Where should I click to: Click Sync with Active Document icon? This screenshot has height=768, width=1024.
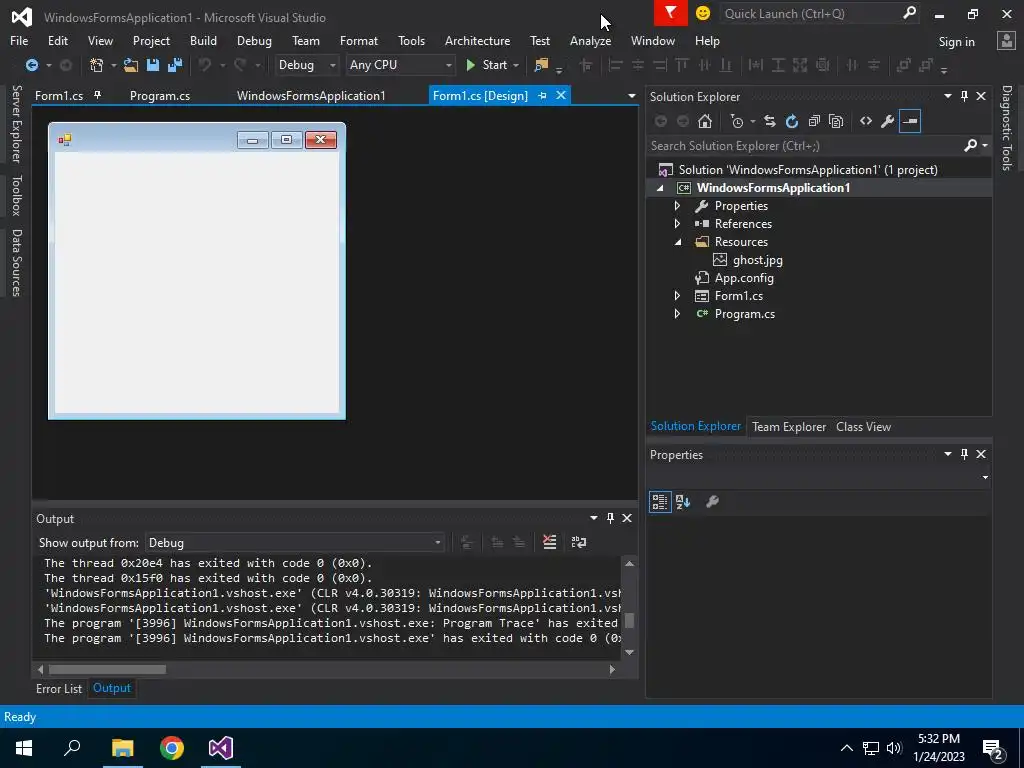click(770, 121)
